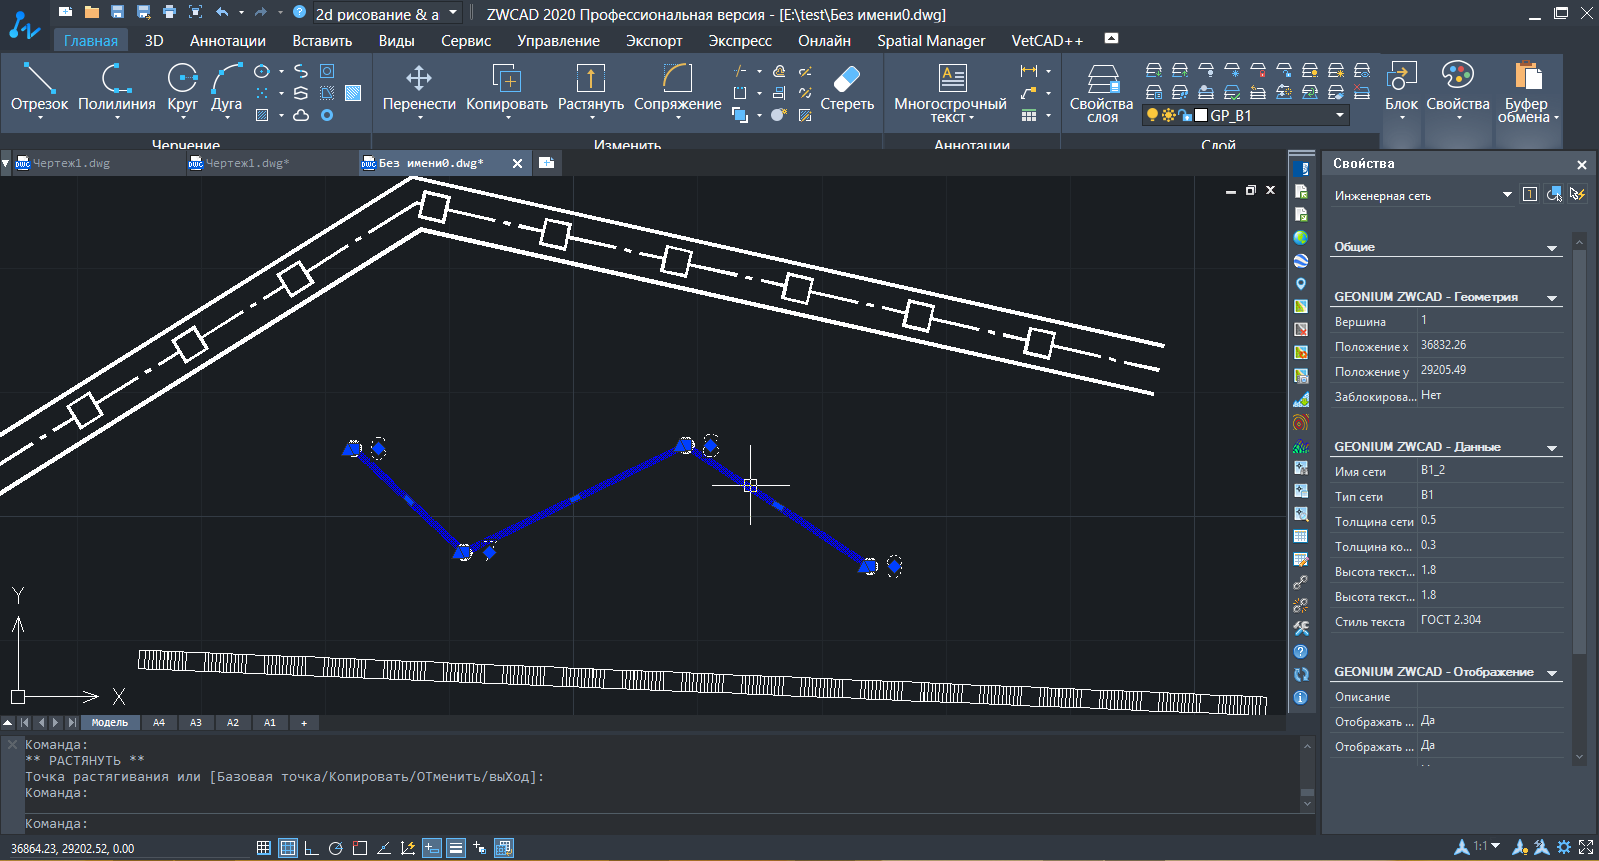1599x861 pixels.
Task: Open the GP_B1 layer dropdown
Action: (1246, 115)
